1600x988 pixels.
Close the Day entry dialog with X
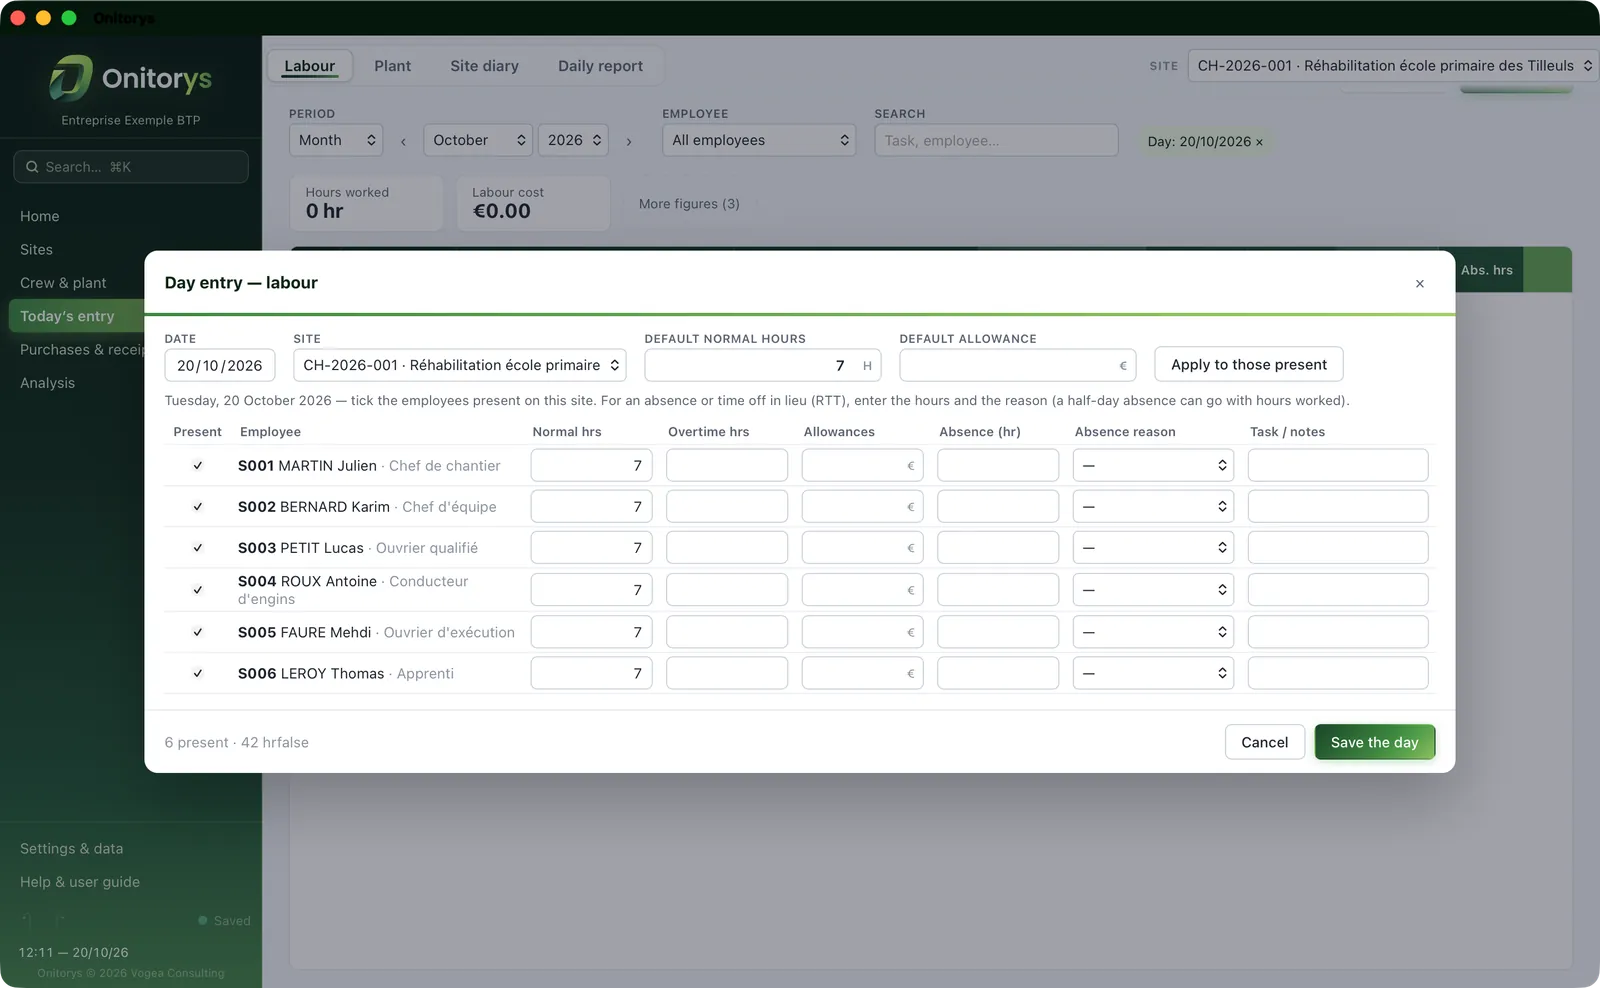coord(1419,284)
